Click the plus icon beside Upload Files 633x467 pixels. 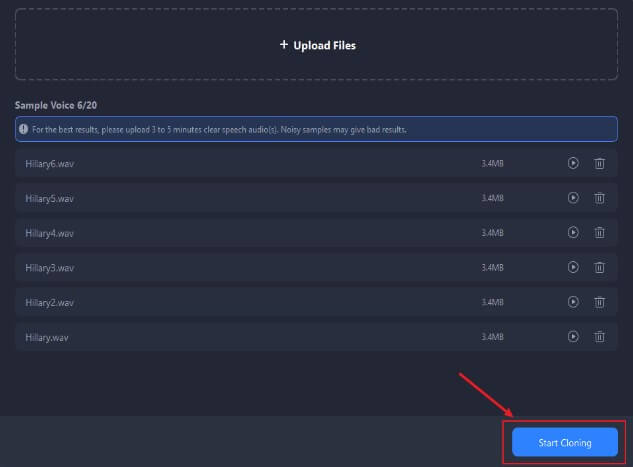pyautogui.click(x=284, y=44)
